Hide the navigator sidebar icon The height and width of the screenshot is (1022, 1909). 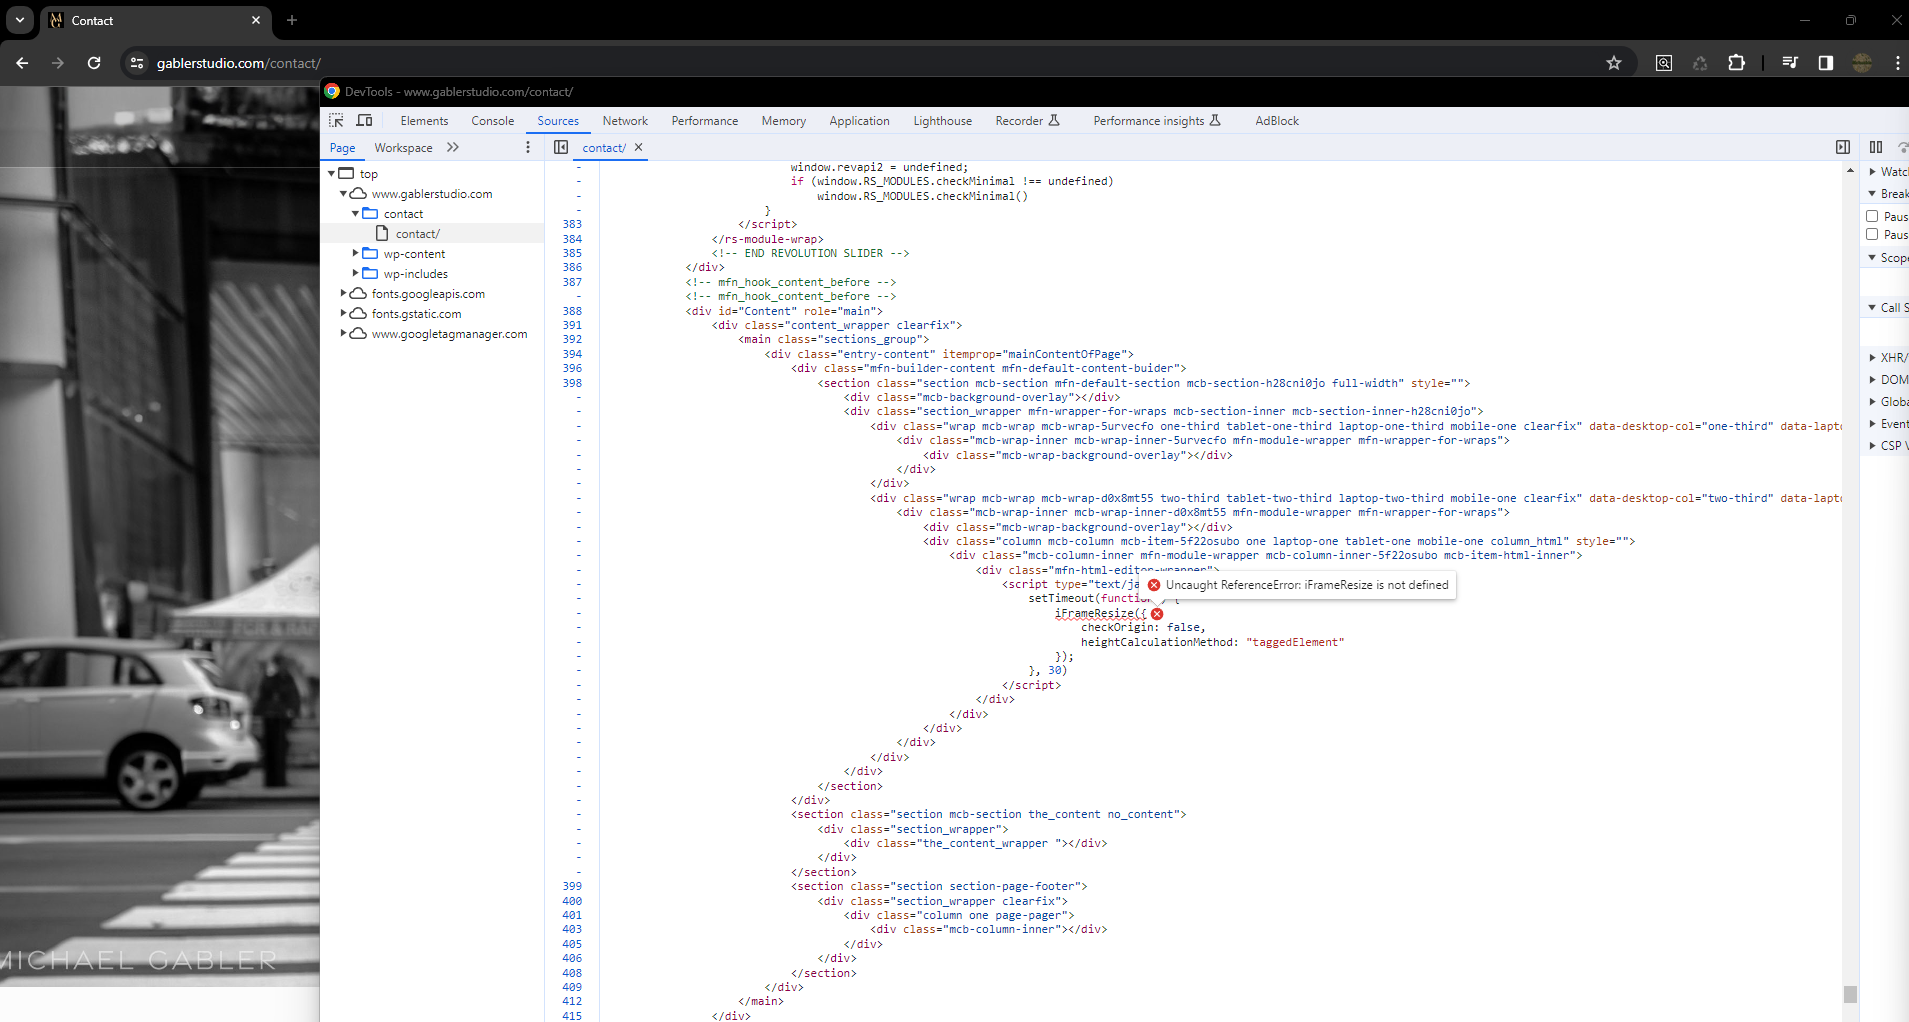(561, 147)
